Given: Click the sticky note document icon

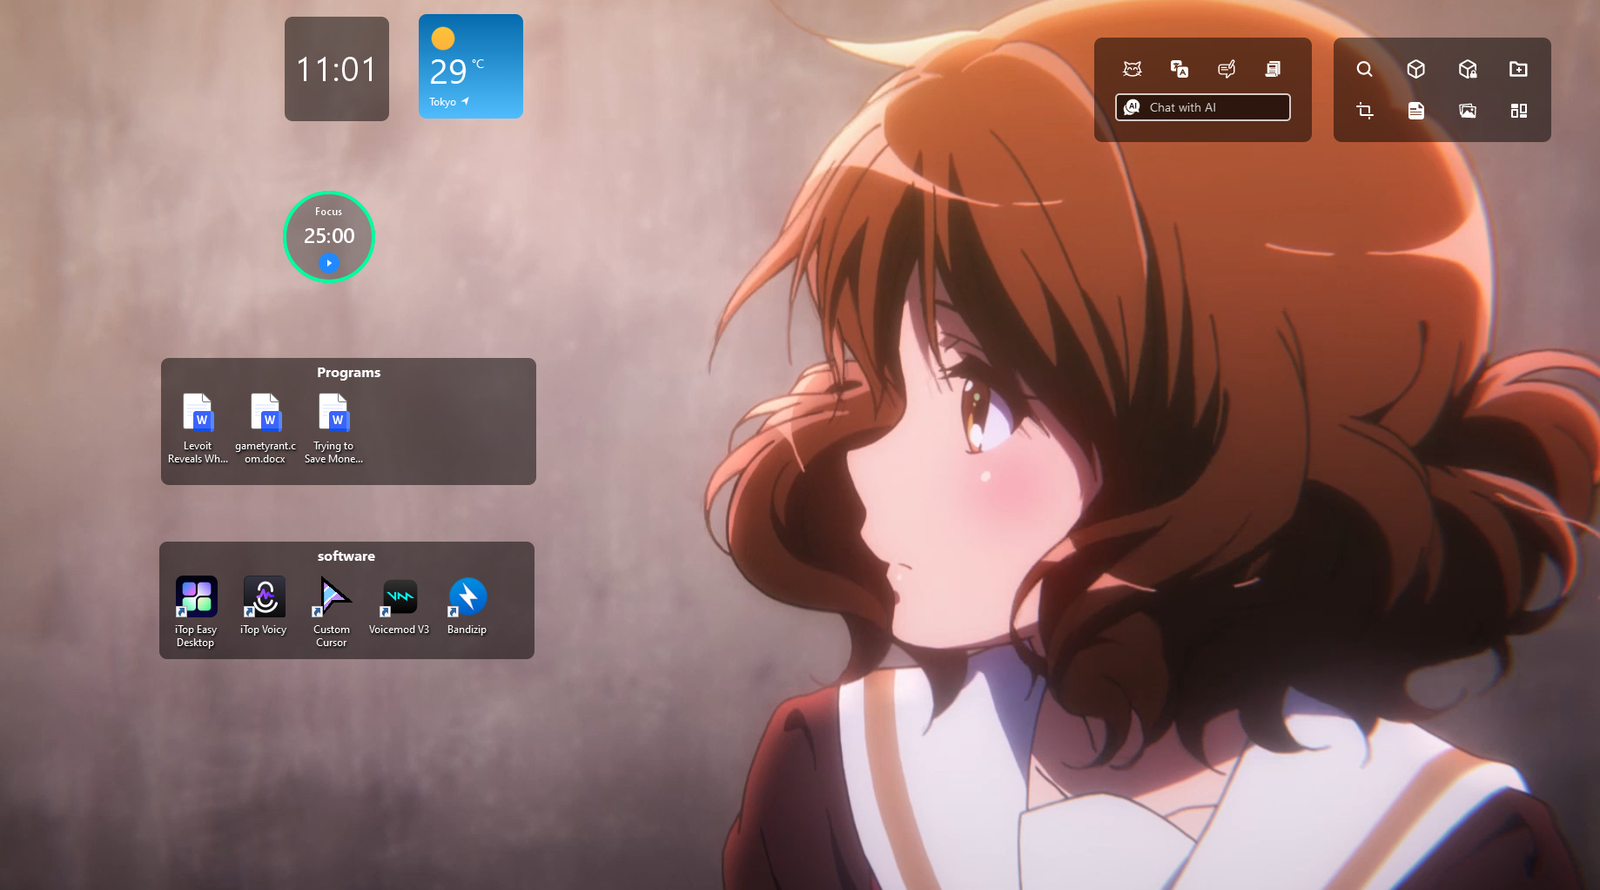Looking at the screenshot, I should [1416, 110].
